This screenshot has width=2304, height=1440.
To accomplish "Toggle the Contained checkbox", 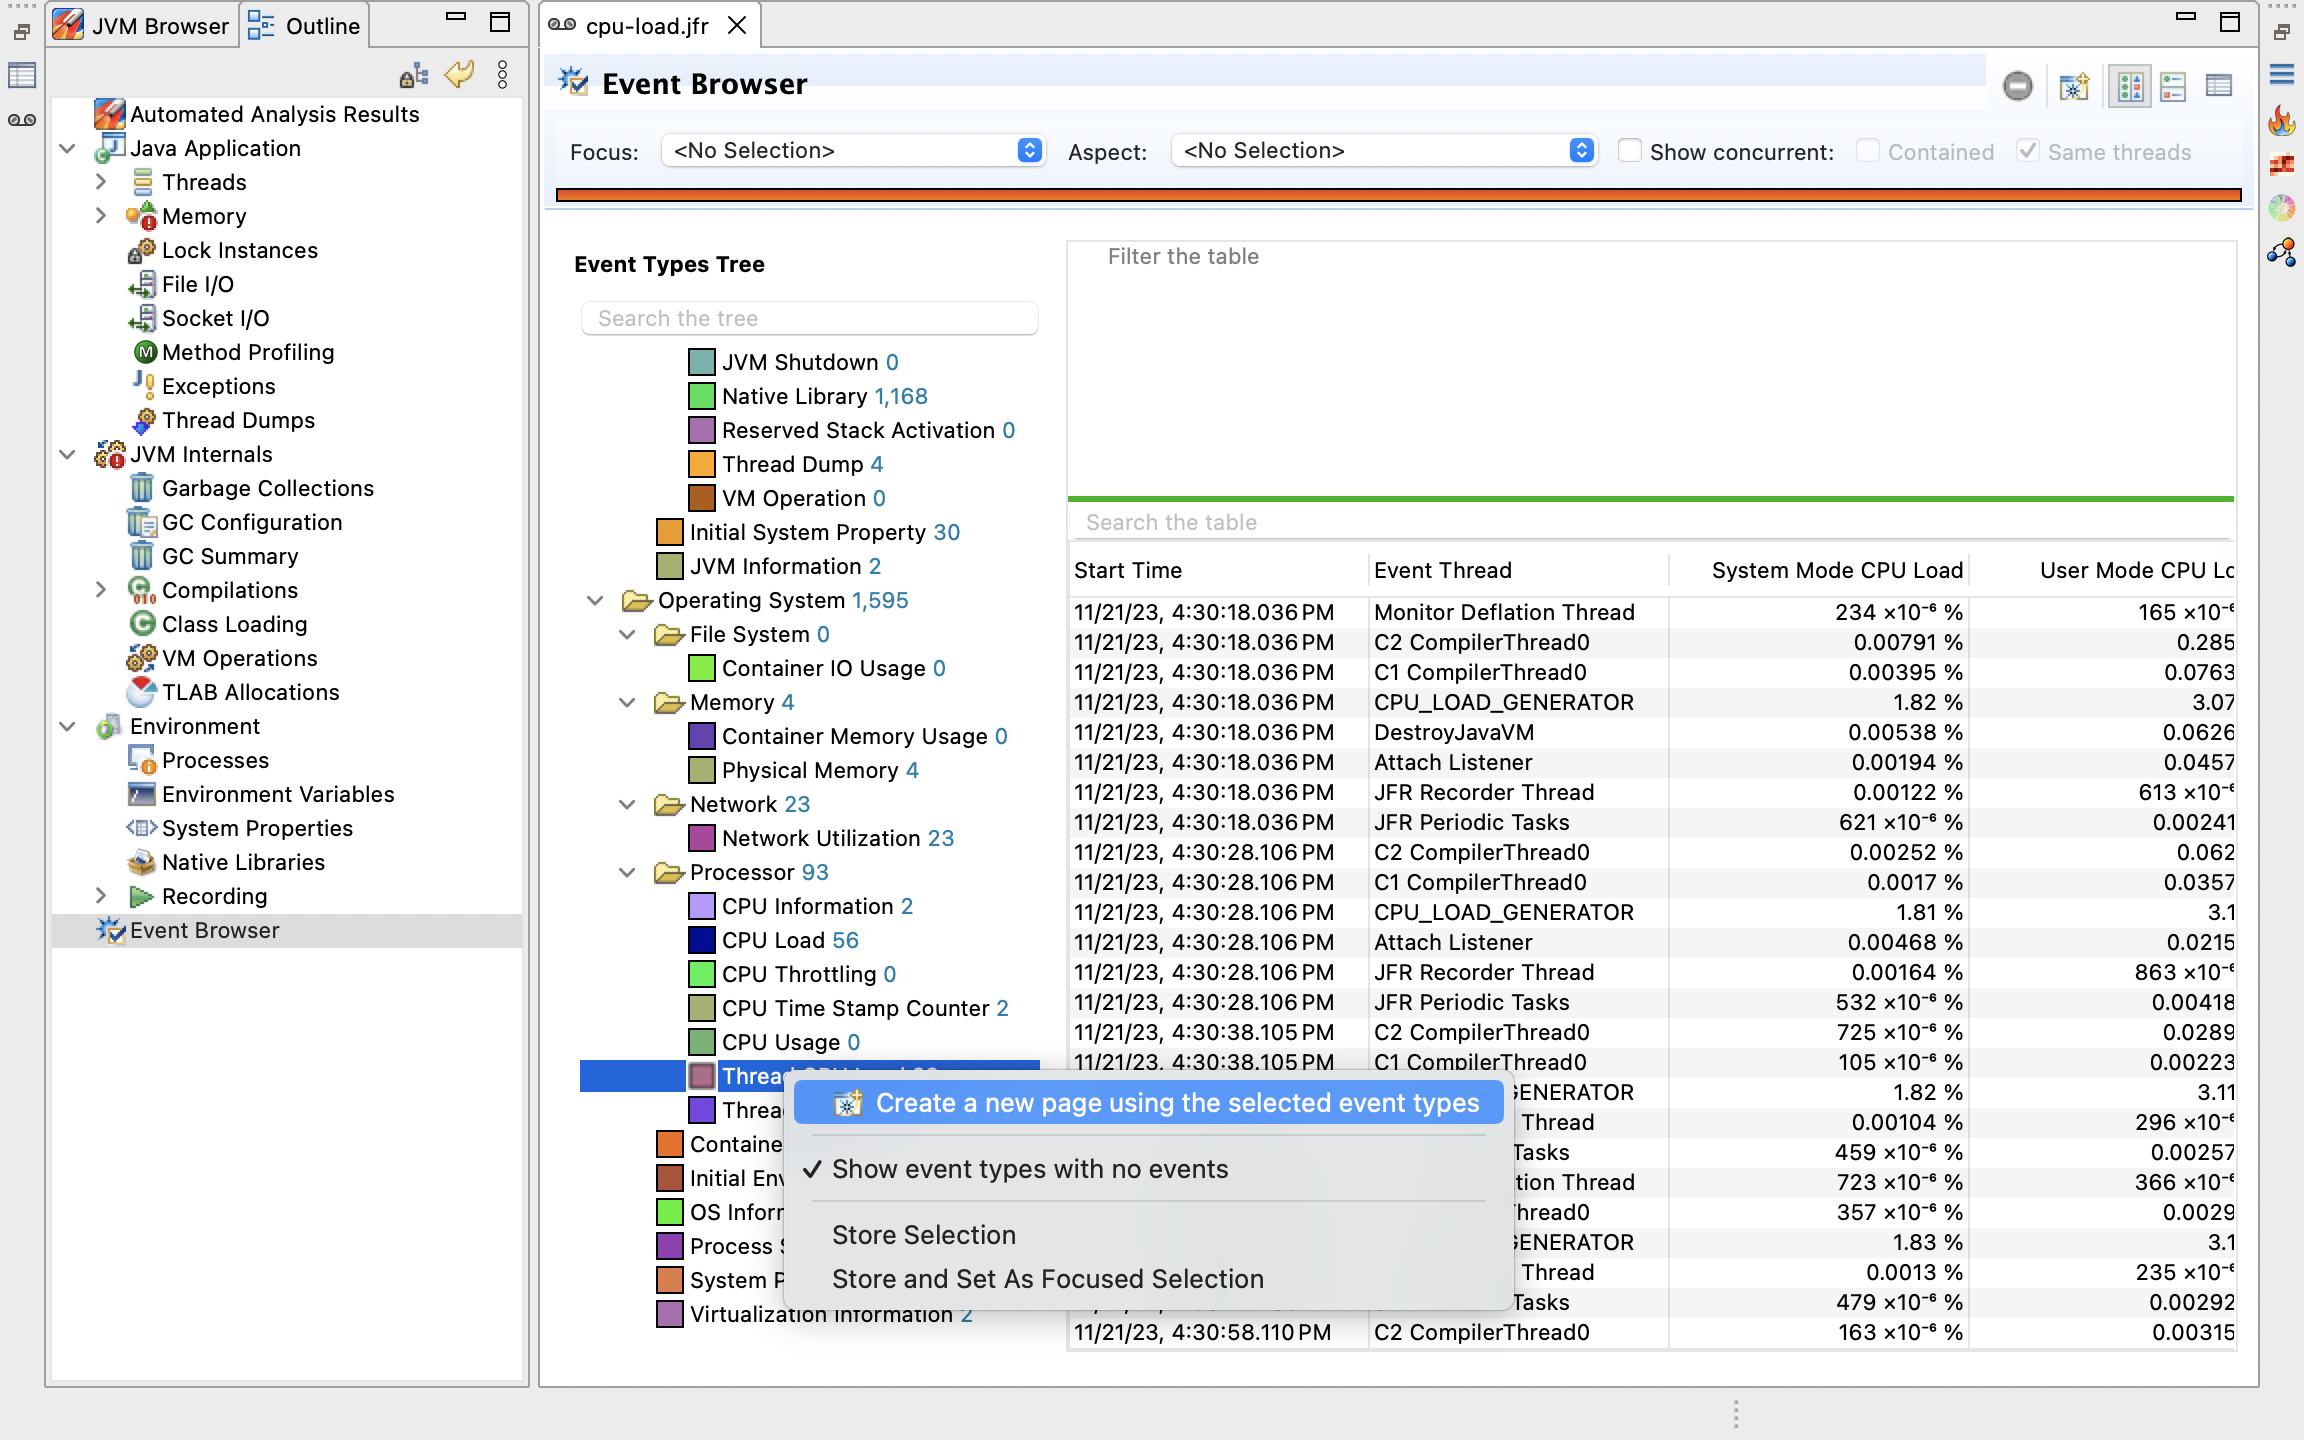I will pyautogui.click(x=1867, y=151).
